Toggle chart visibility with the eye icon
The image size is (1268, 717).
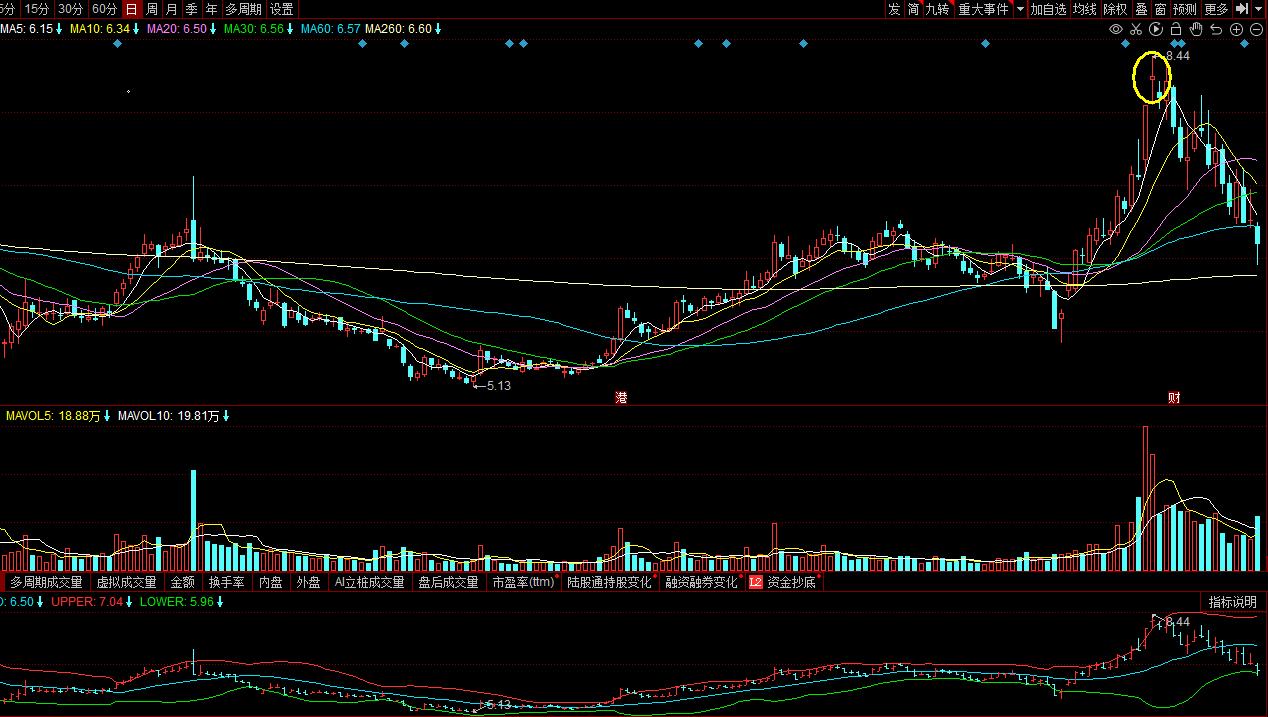pos(1116,29)
